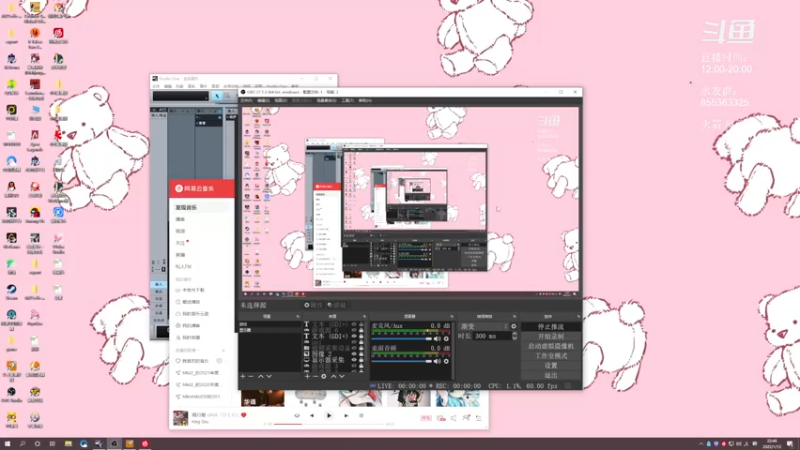Open 桌面音频 audio settings gear

pyautogui.click(x=446, y=361)
